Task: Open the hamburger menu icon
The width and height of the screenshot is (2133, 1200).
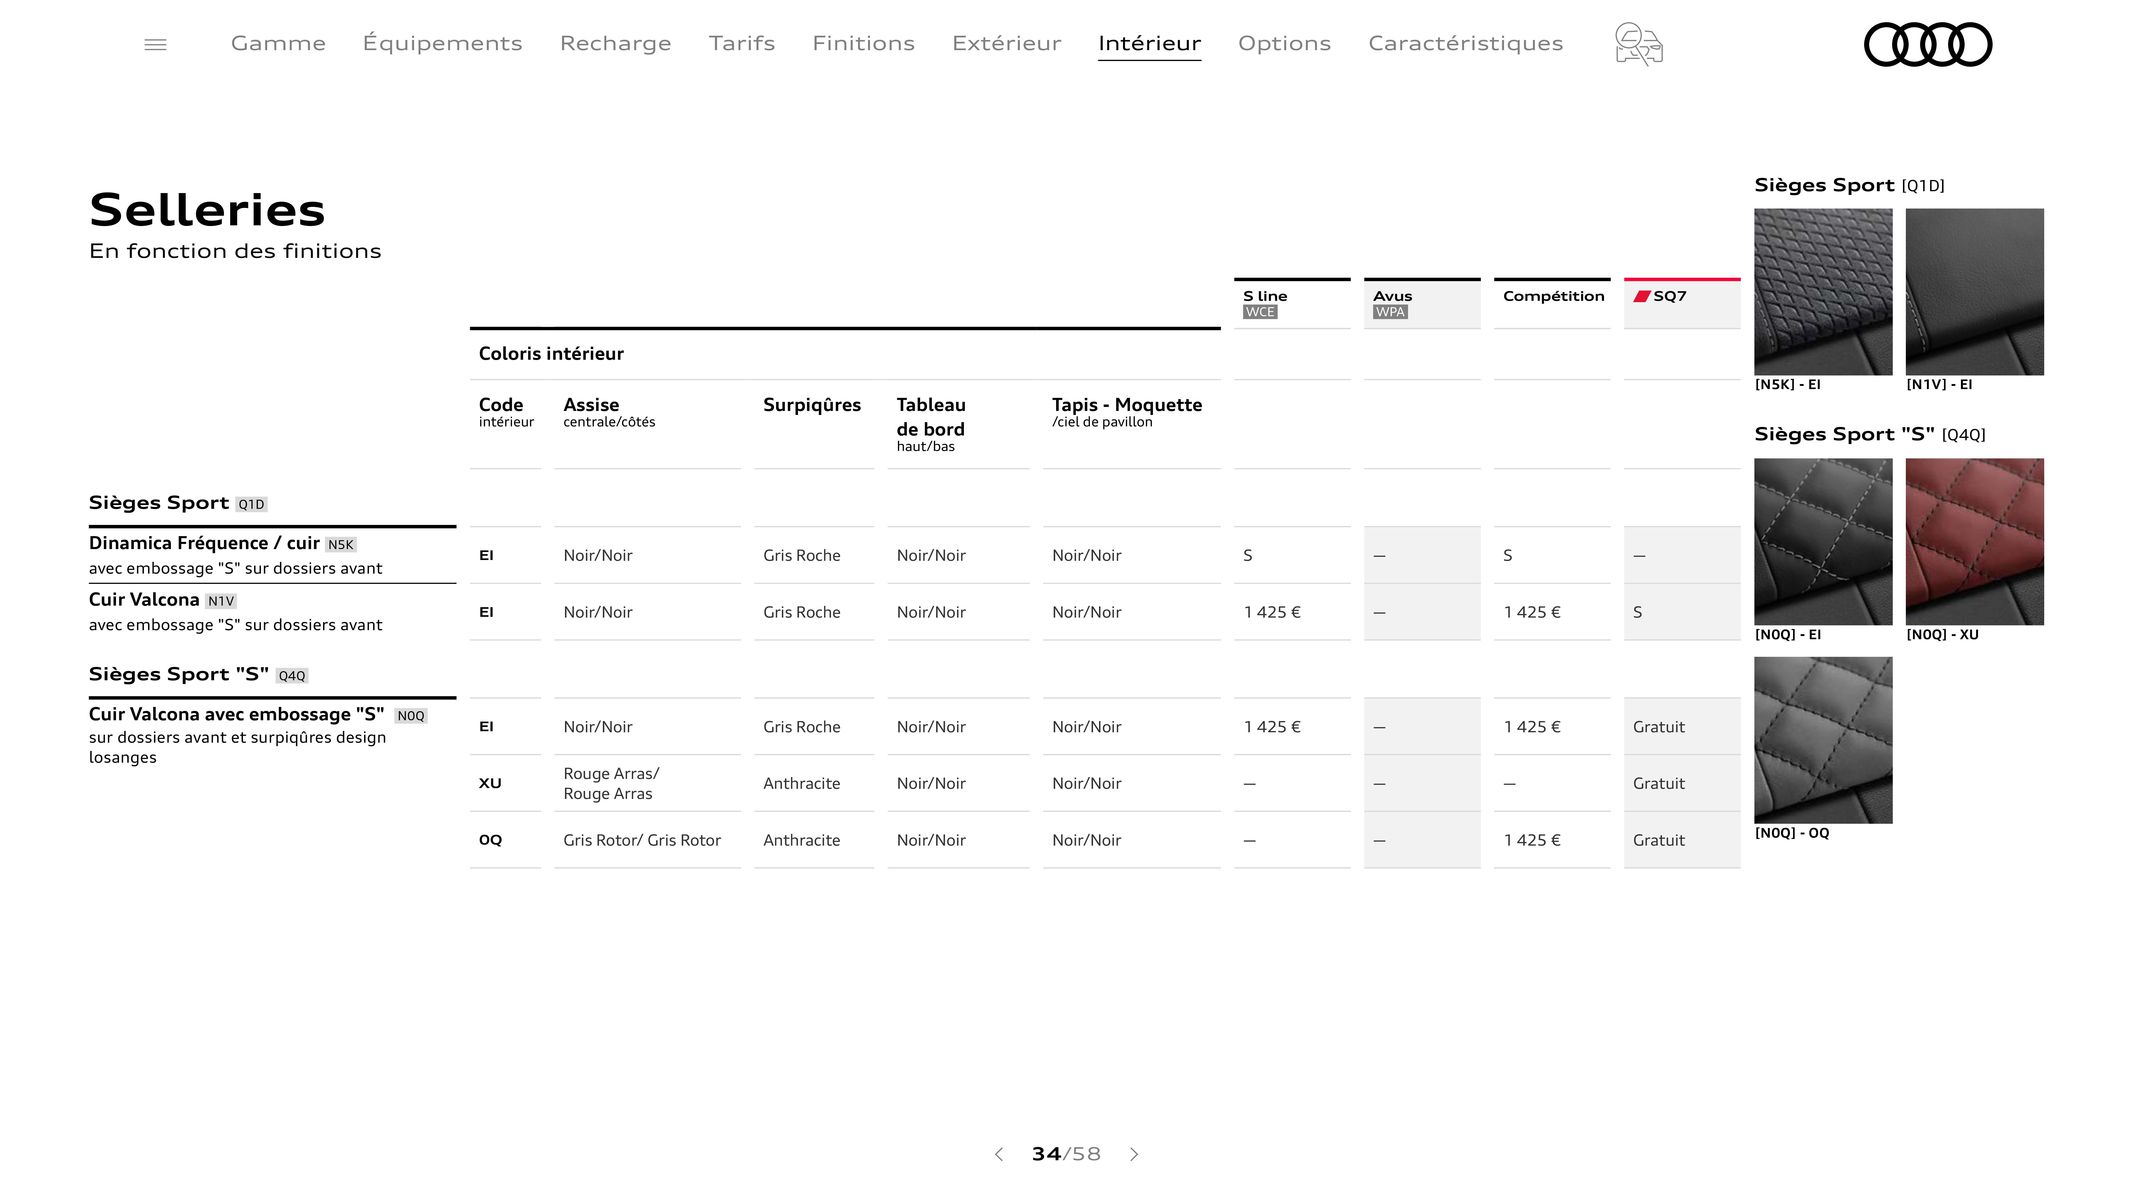Action: pyautogui.click(x=155, y=44)
